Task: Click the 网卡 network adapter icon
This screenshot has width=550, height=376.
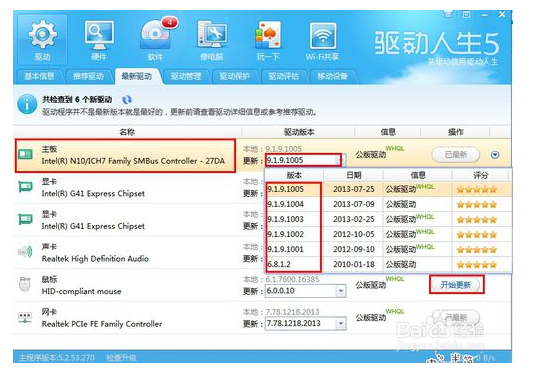Action: coord(25,317)
